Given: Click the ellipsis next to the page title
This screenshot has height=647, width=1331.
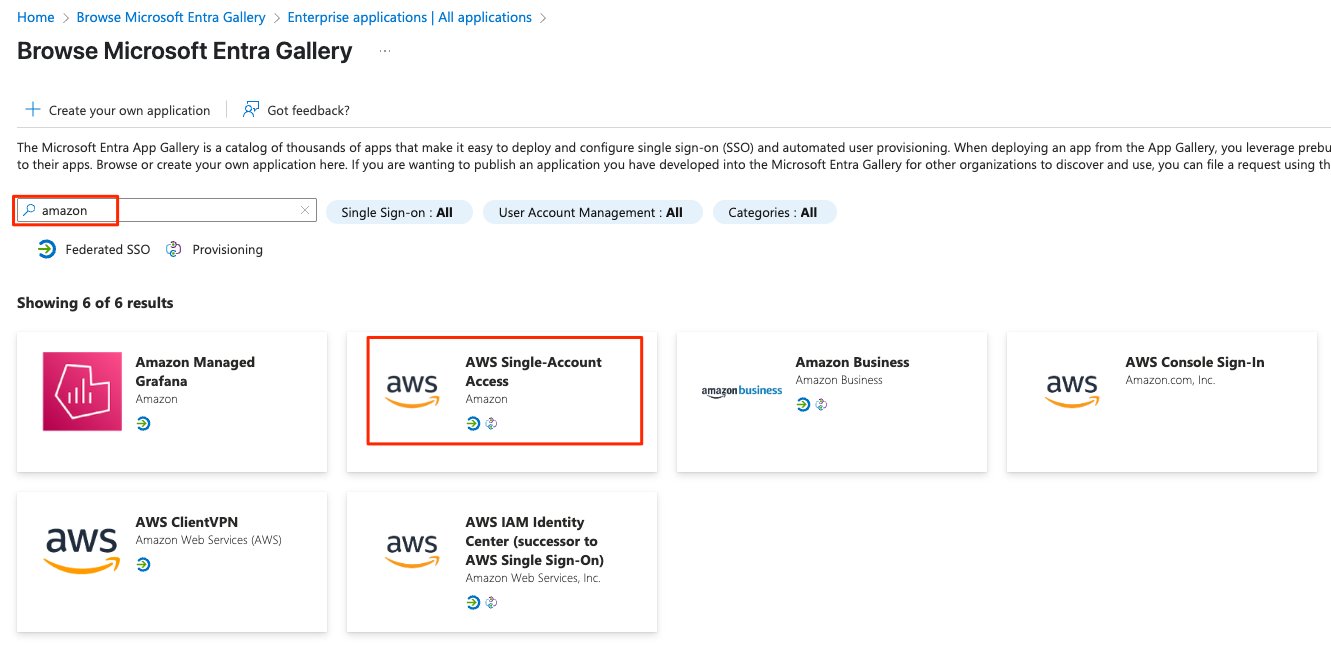Looking at the screenshot, I should click(x=385, y=51).
